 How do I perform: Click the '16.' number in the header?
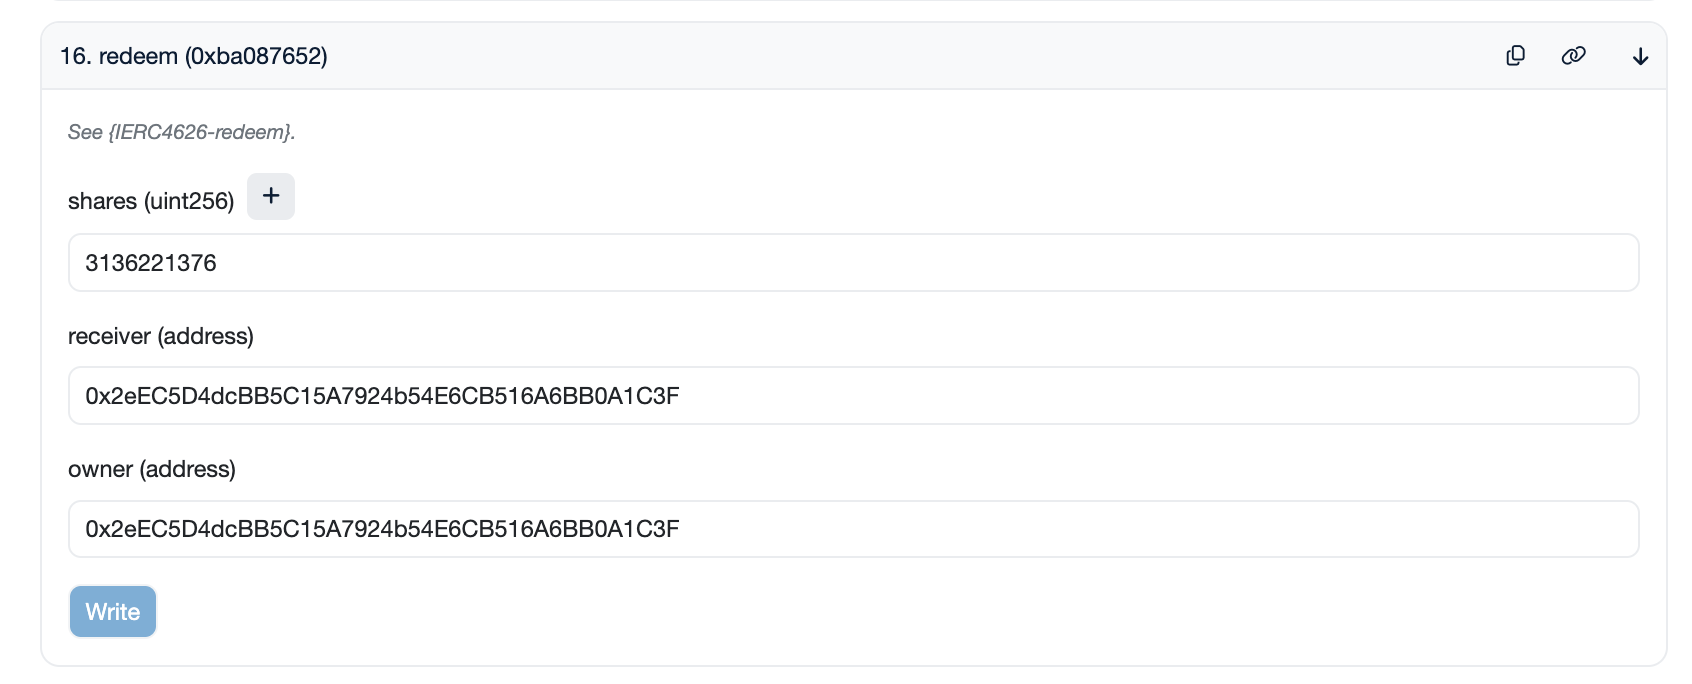click(76, 56)
